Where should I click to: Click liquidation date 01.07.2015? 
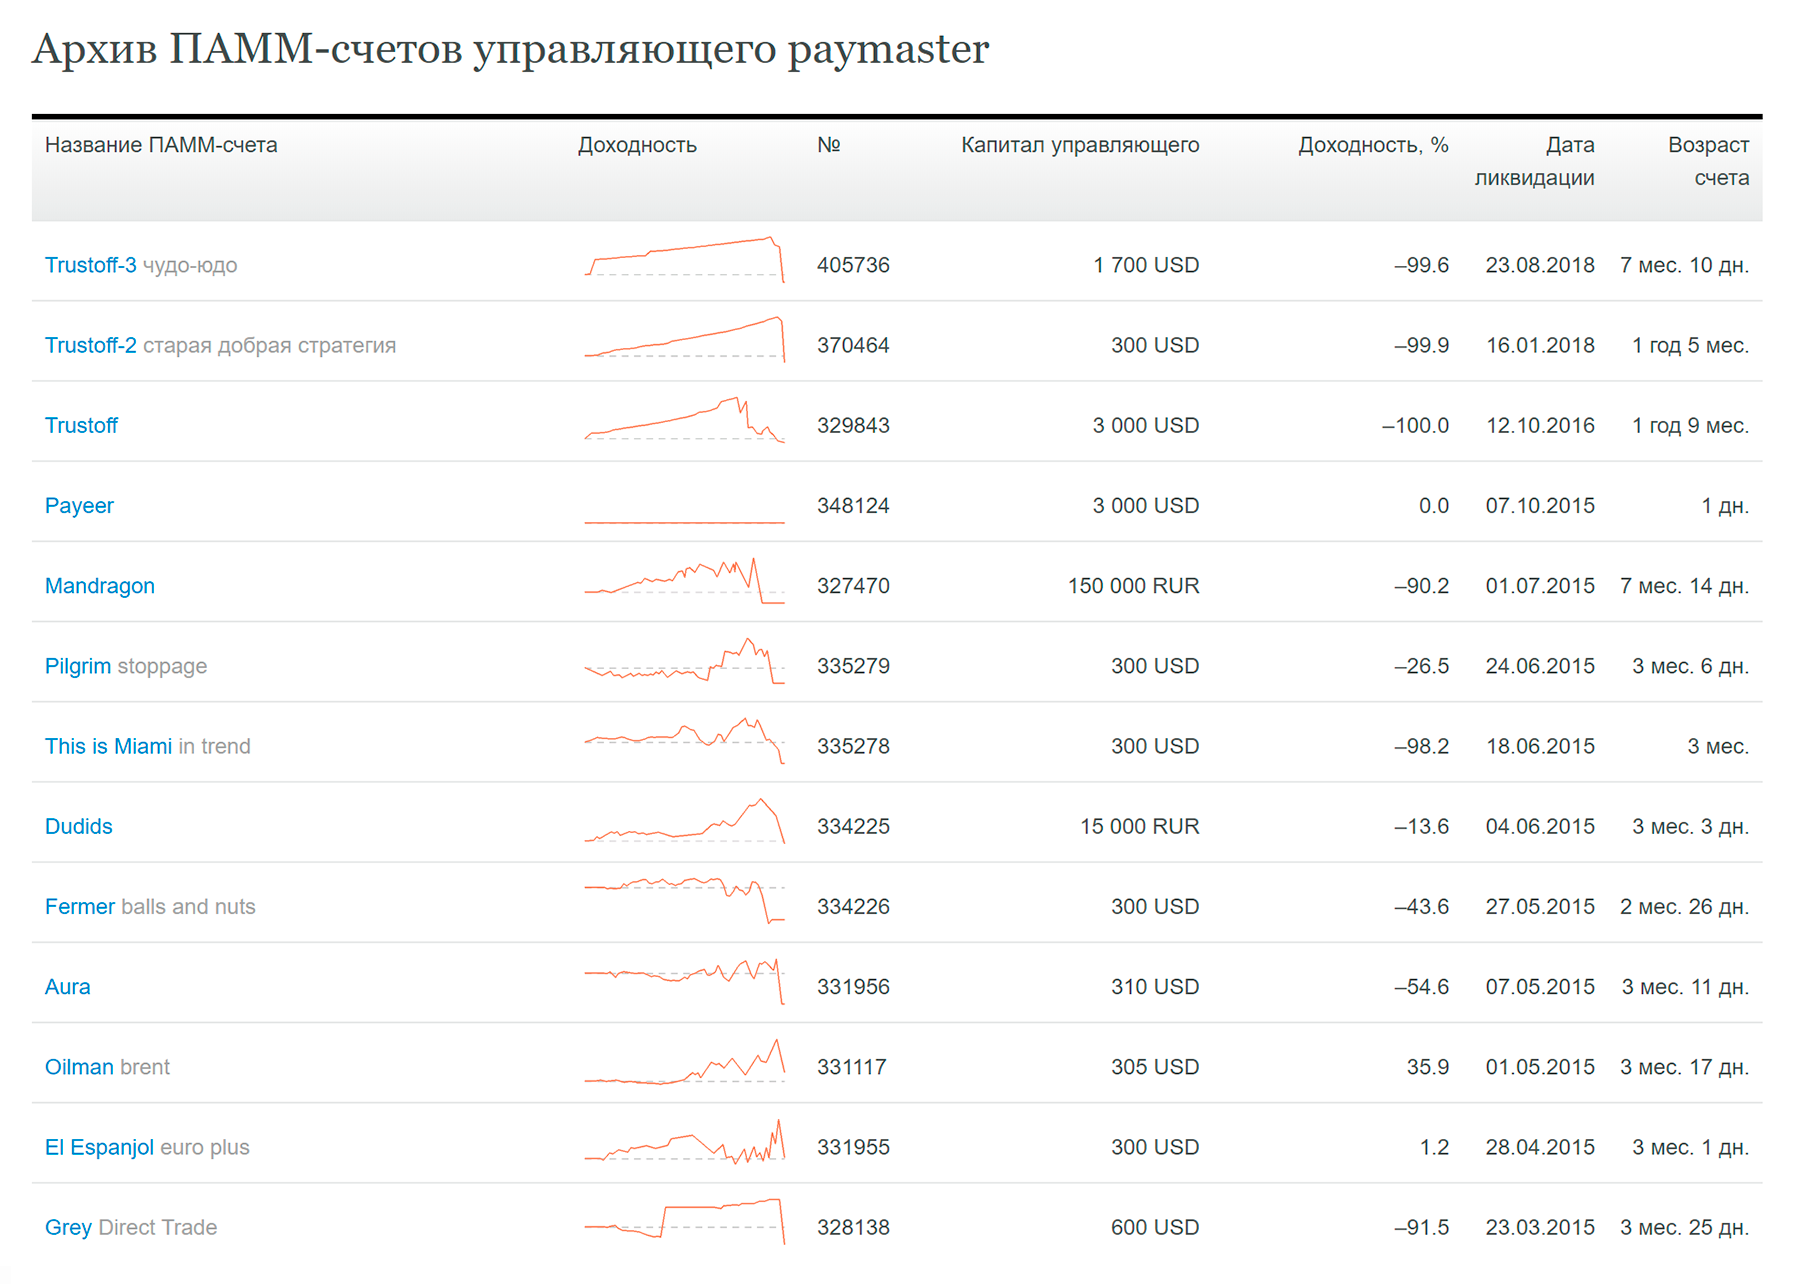[x=1540, y=586]
